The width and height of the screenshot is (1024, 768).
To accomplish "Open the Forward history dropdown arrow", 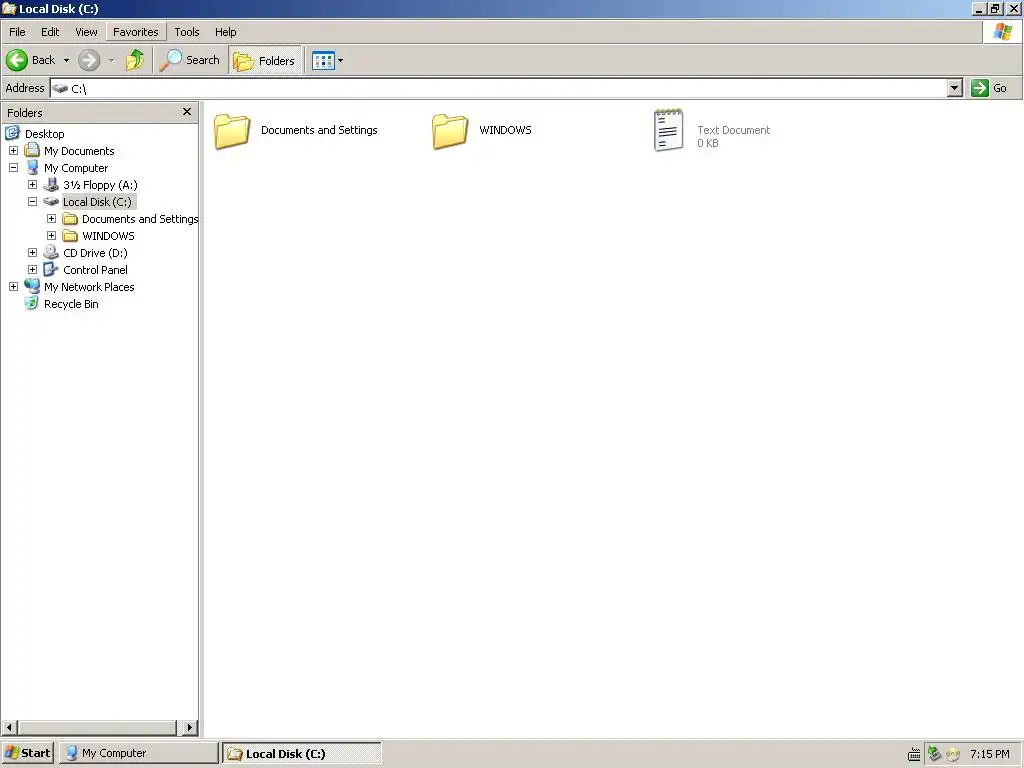I will point(112,61).
